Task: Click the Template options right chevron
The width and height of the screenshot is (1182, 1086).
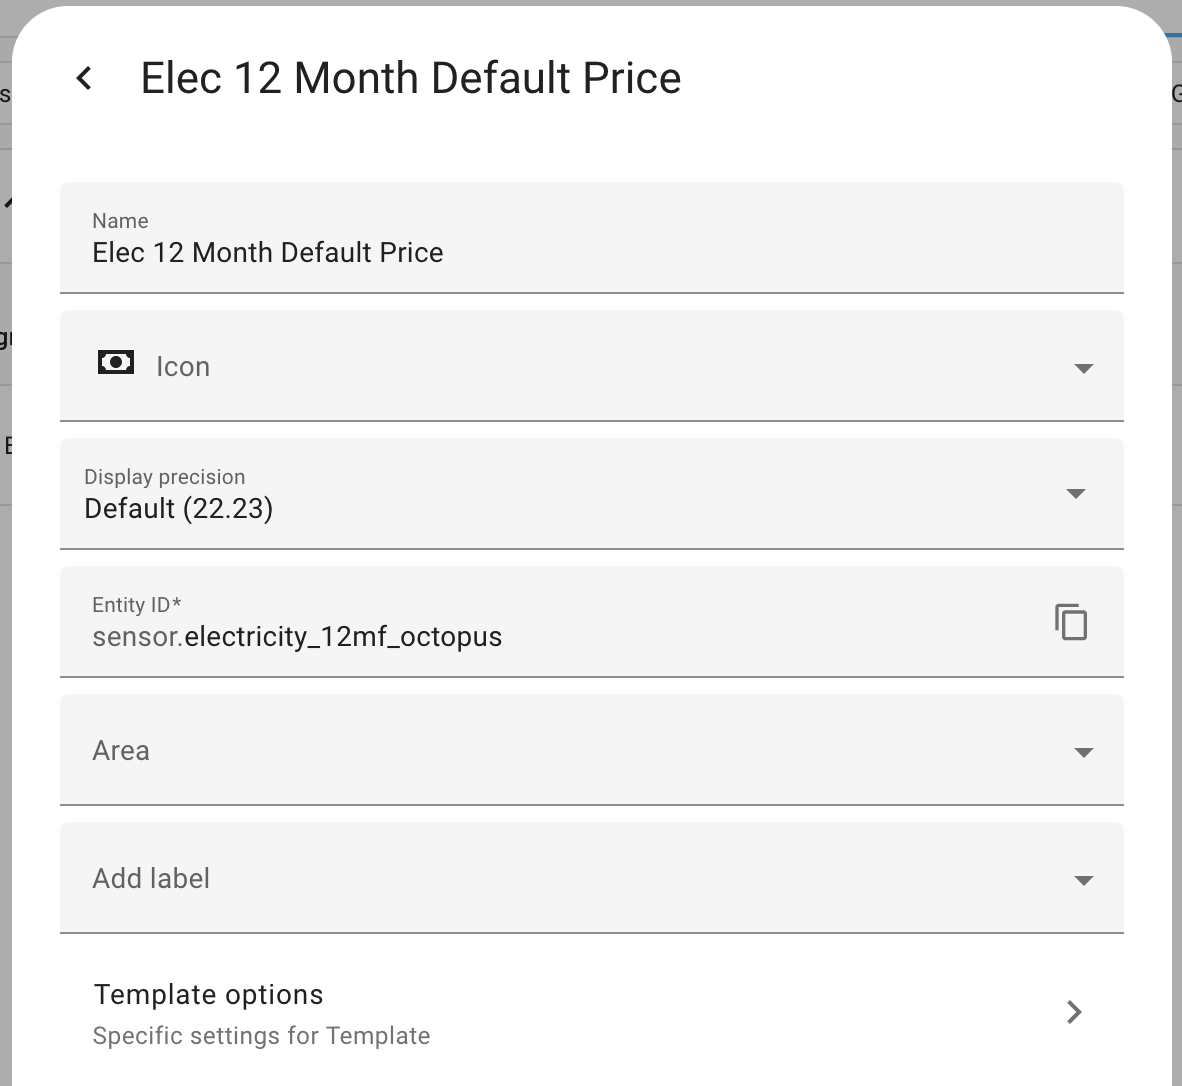Action: [1074, 1012]
